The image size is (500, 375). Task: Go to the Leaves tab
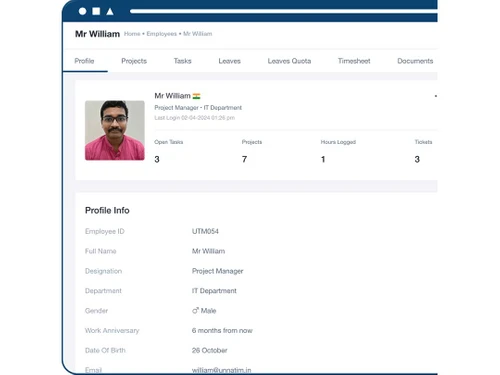[229, 61]
